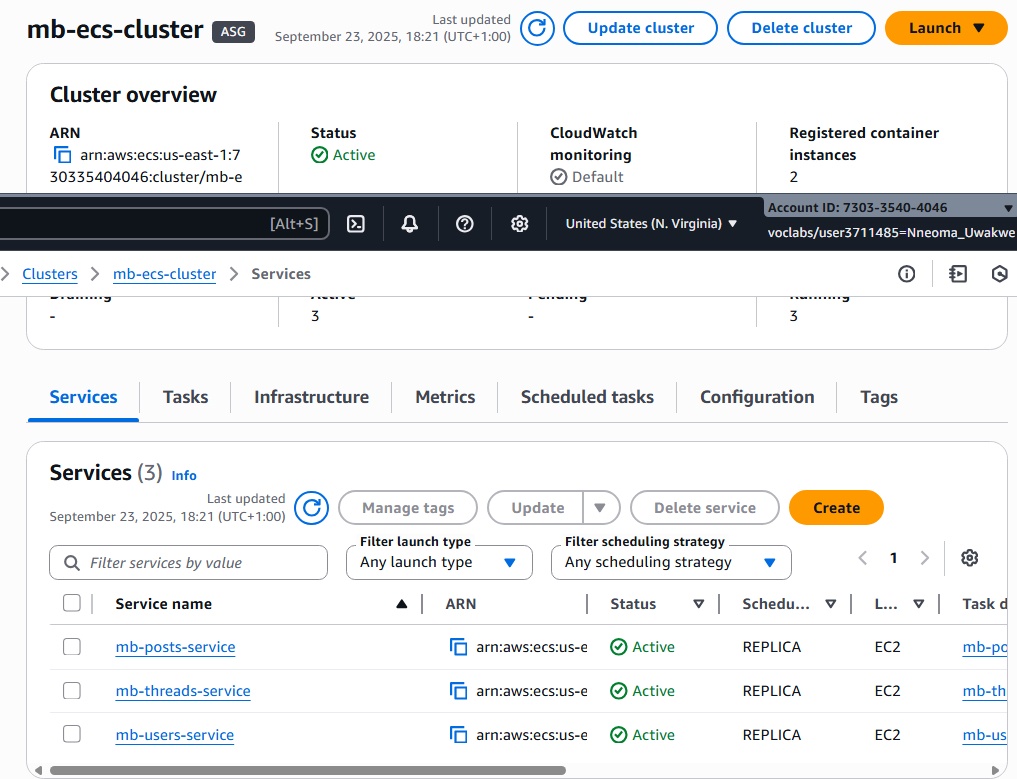1017x779 pixels.
Task: Open mb-threads task definition link
Action: (x=985, y=691)
